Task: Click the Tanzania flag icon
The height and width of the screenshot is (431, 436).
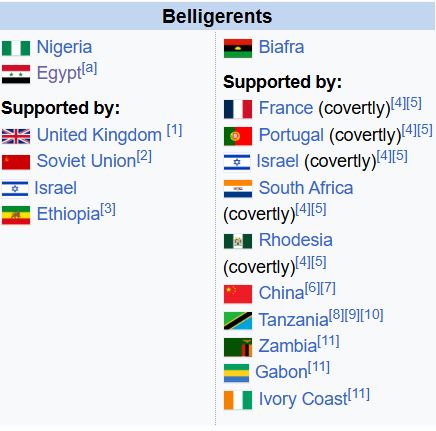Action: coord(238,321)
